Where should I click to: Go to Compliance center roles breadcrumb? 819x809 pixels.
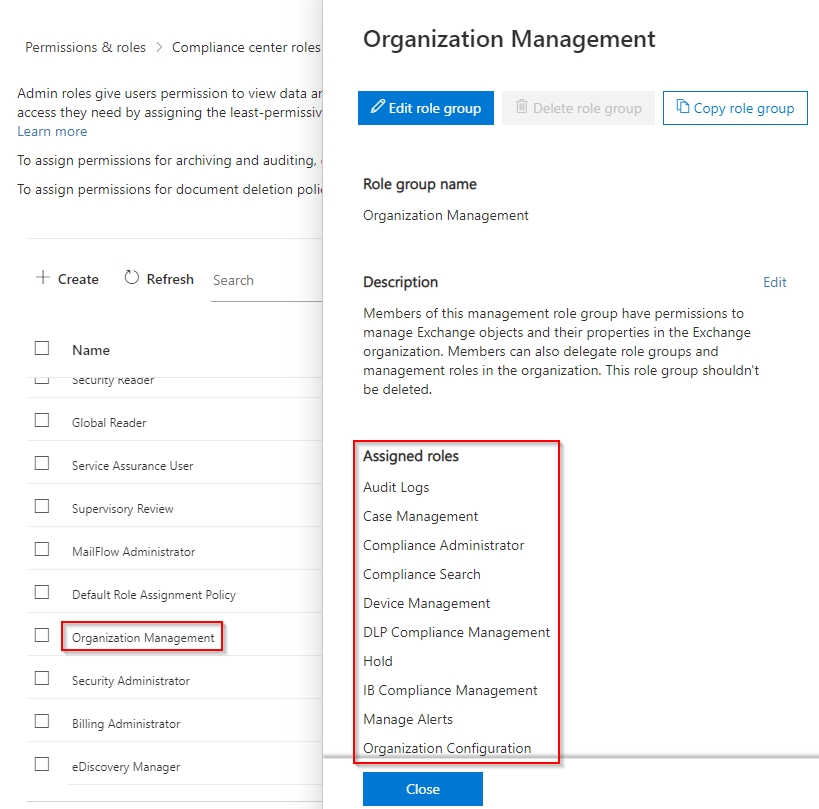coord(246,47)
